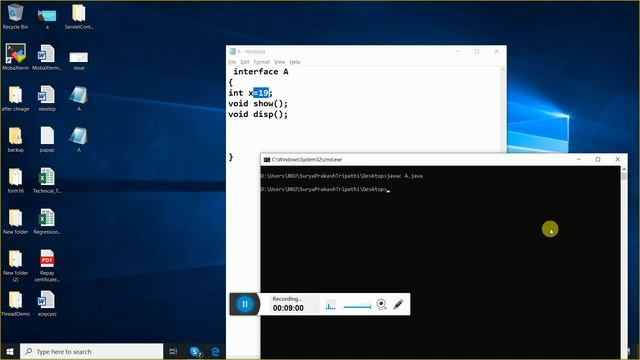640x360 pixels.
Task: Toggle the webcam in recording toolbar
Action: pyautogui.click(x=381, y=304)
